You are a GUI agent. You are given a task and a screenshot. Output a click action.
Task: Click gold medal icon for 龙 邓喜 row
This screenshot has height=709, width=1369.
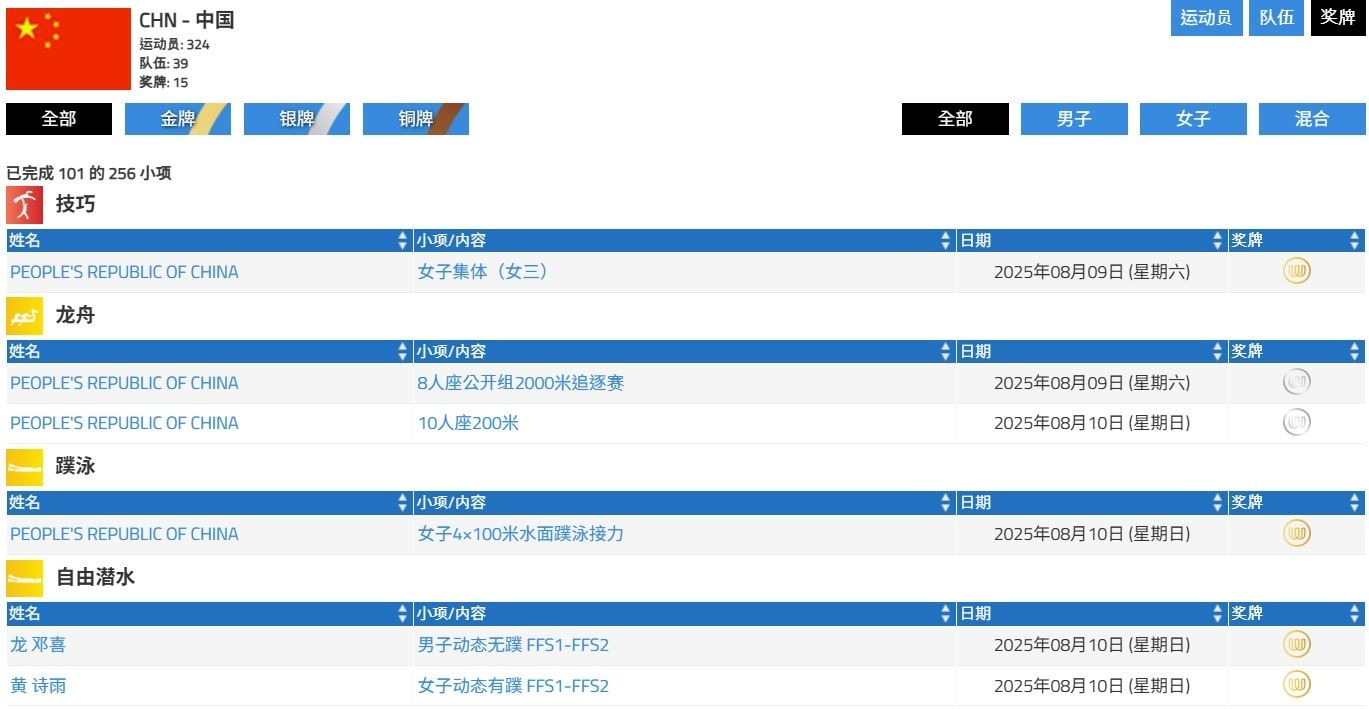click(1296, 644)
